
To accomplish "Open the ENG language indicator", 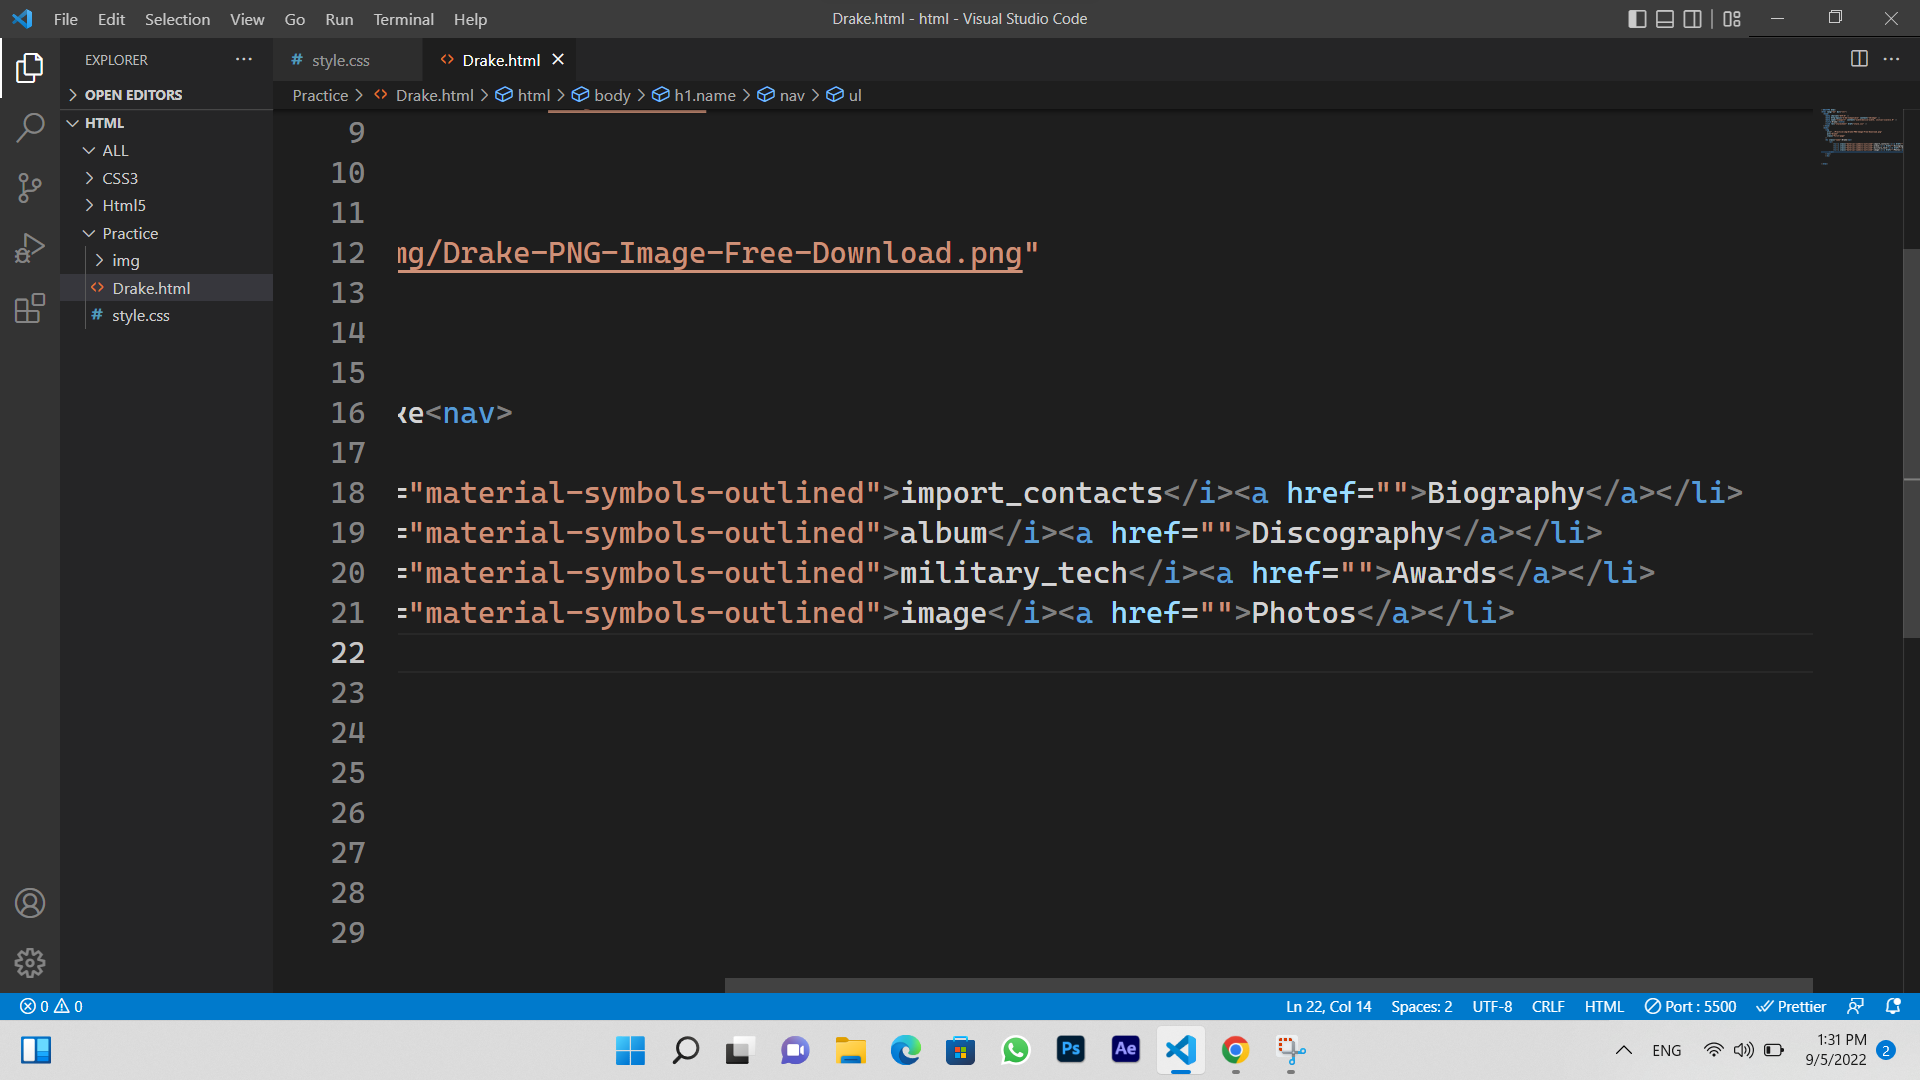I will pyautogui.click(x=1666, y=1050).
